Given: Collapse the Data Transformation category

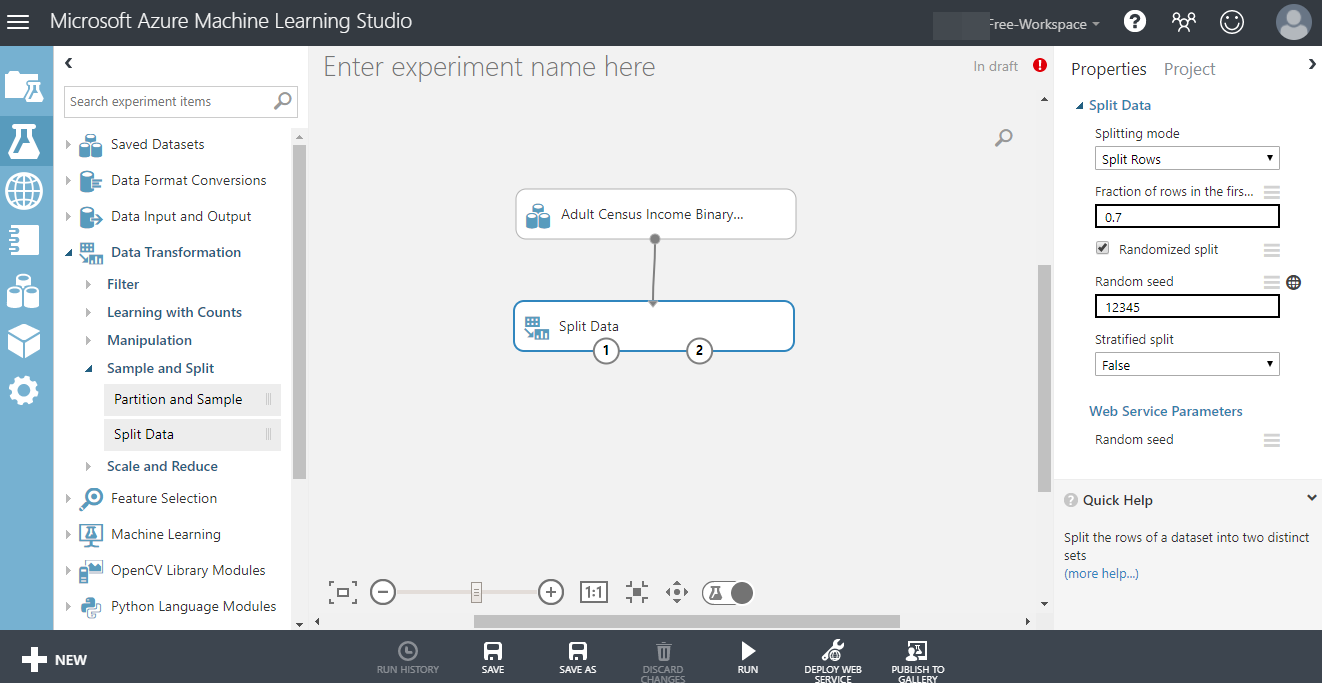Looking at the screenshot, I should (69, 252).
